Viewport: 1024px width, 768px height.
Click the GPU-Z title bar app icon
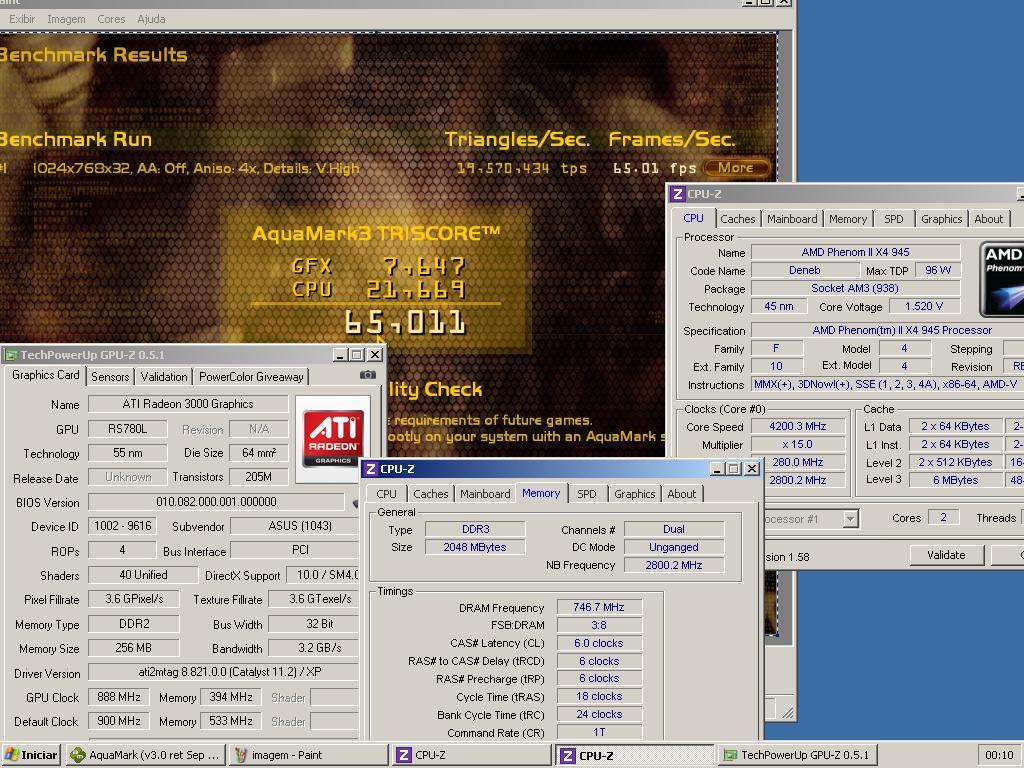click(x=10, y=355)
